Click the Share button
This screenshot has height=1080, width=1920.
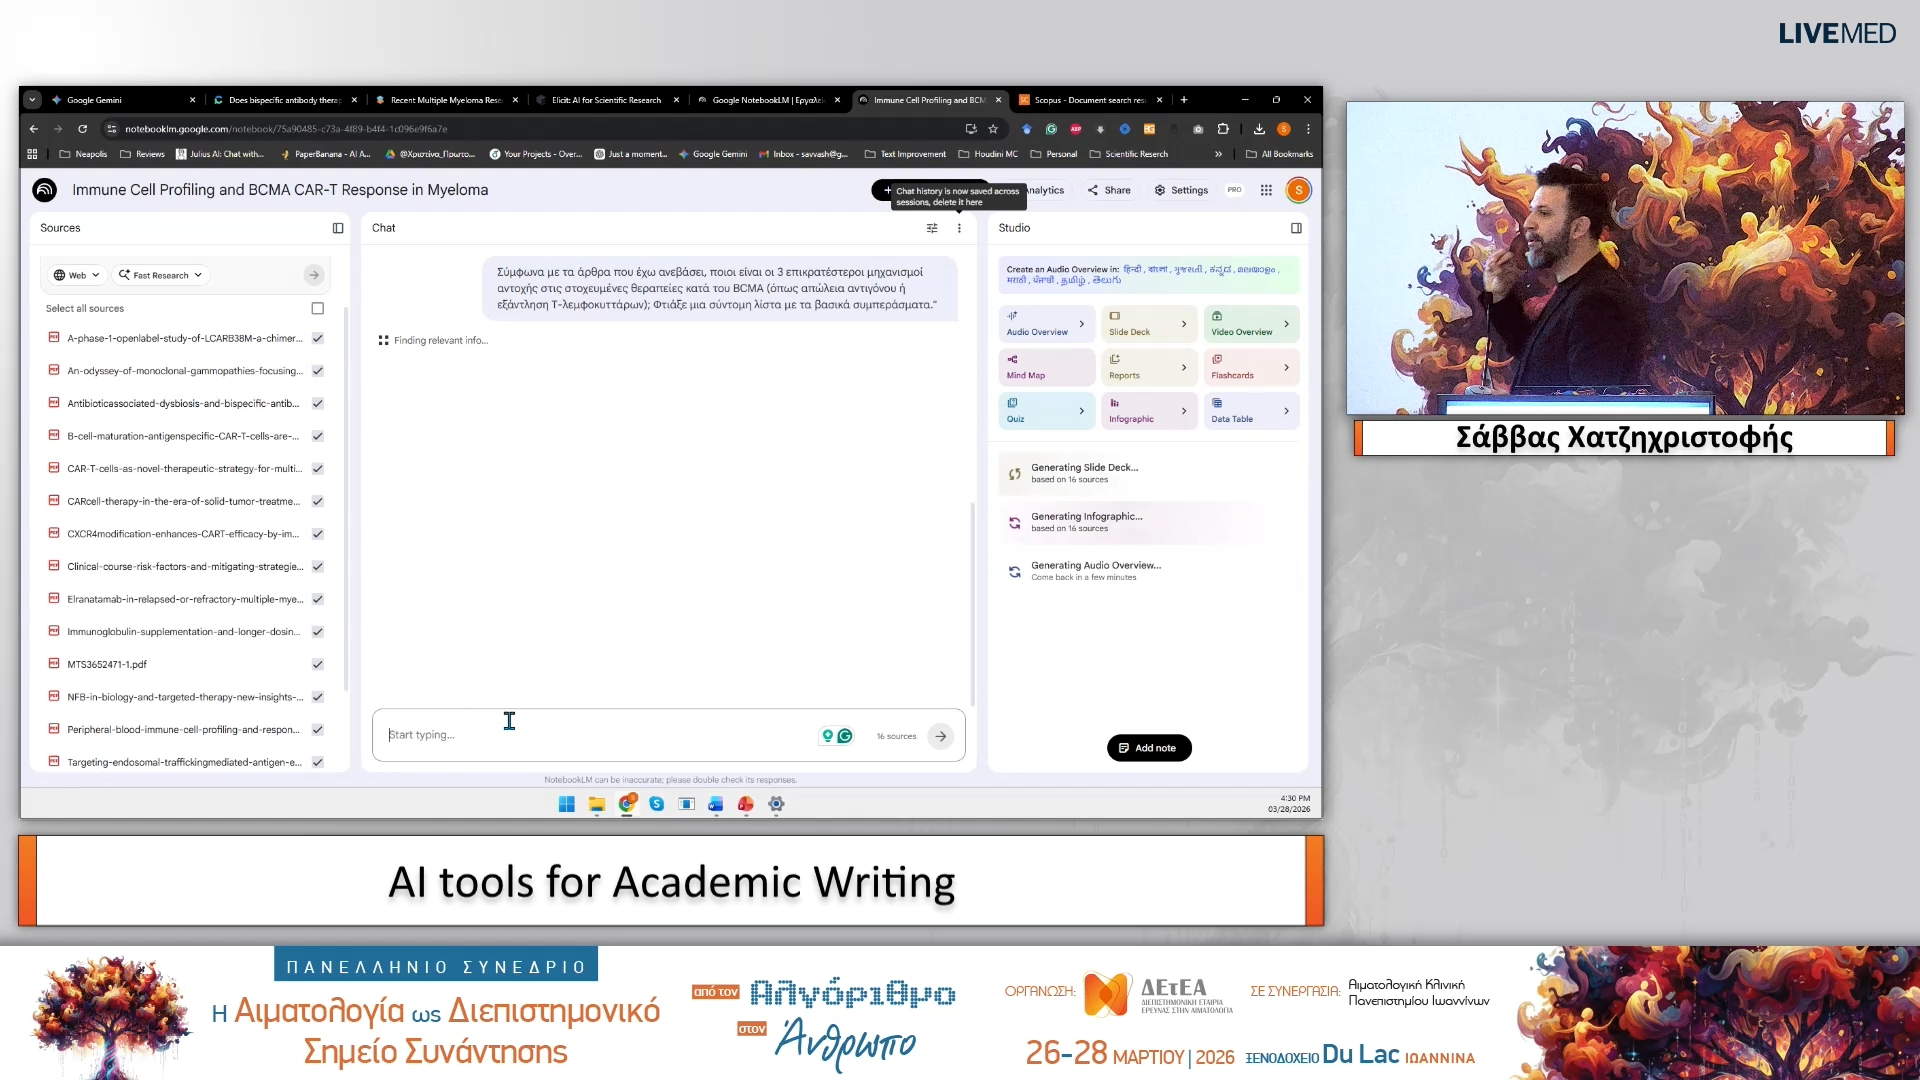pos(1110,190)
